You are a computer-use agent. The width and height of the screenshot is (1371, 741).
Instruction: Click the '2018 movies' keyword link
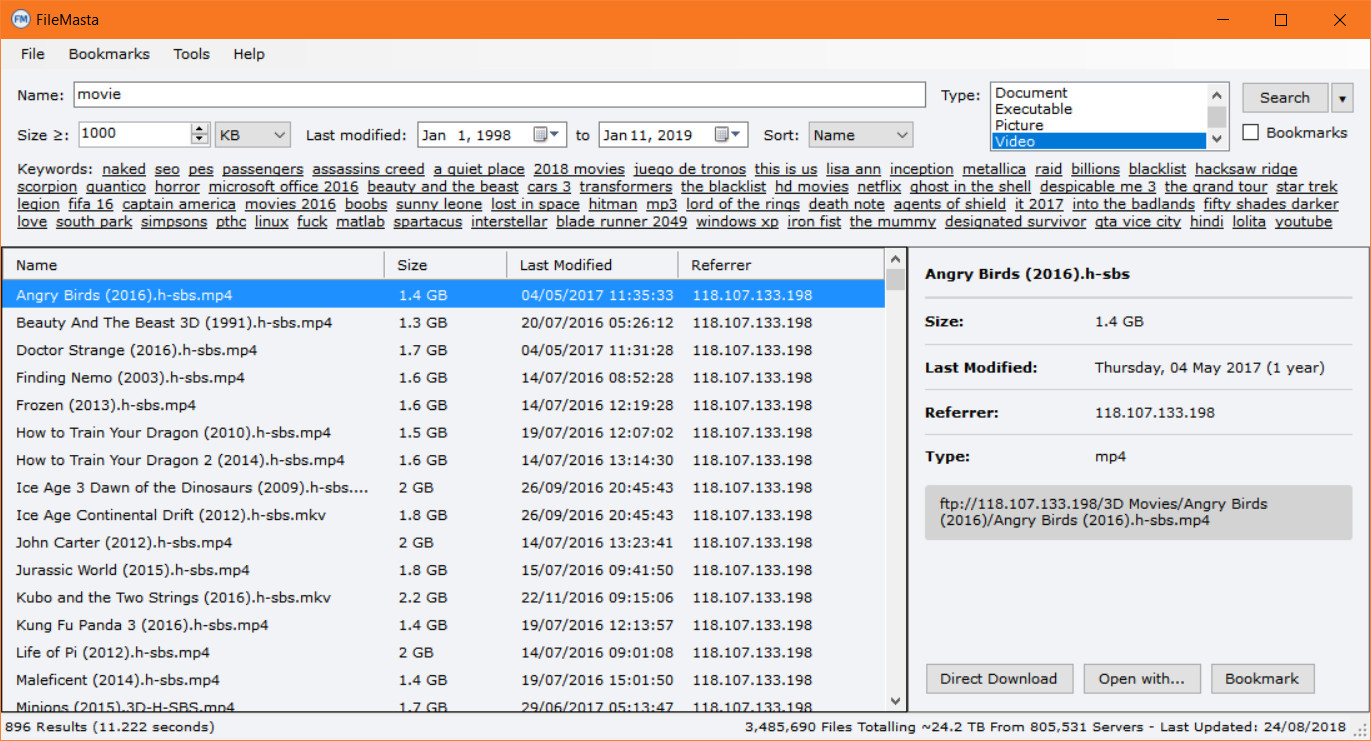pyautogui.click(x=579, y=169)
